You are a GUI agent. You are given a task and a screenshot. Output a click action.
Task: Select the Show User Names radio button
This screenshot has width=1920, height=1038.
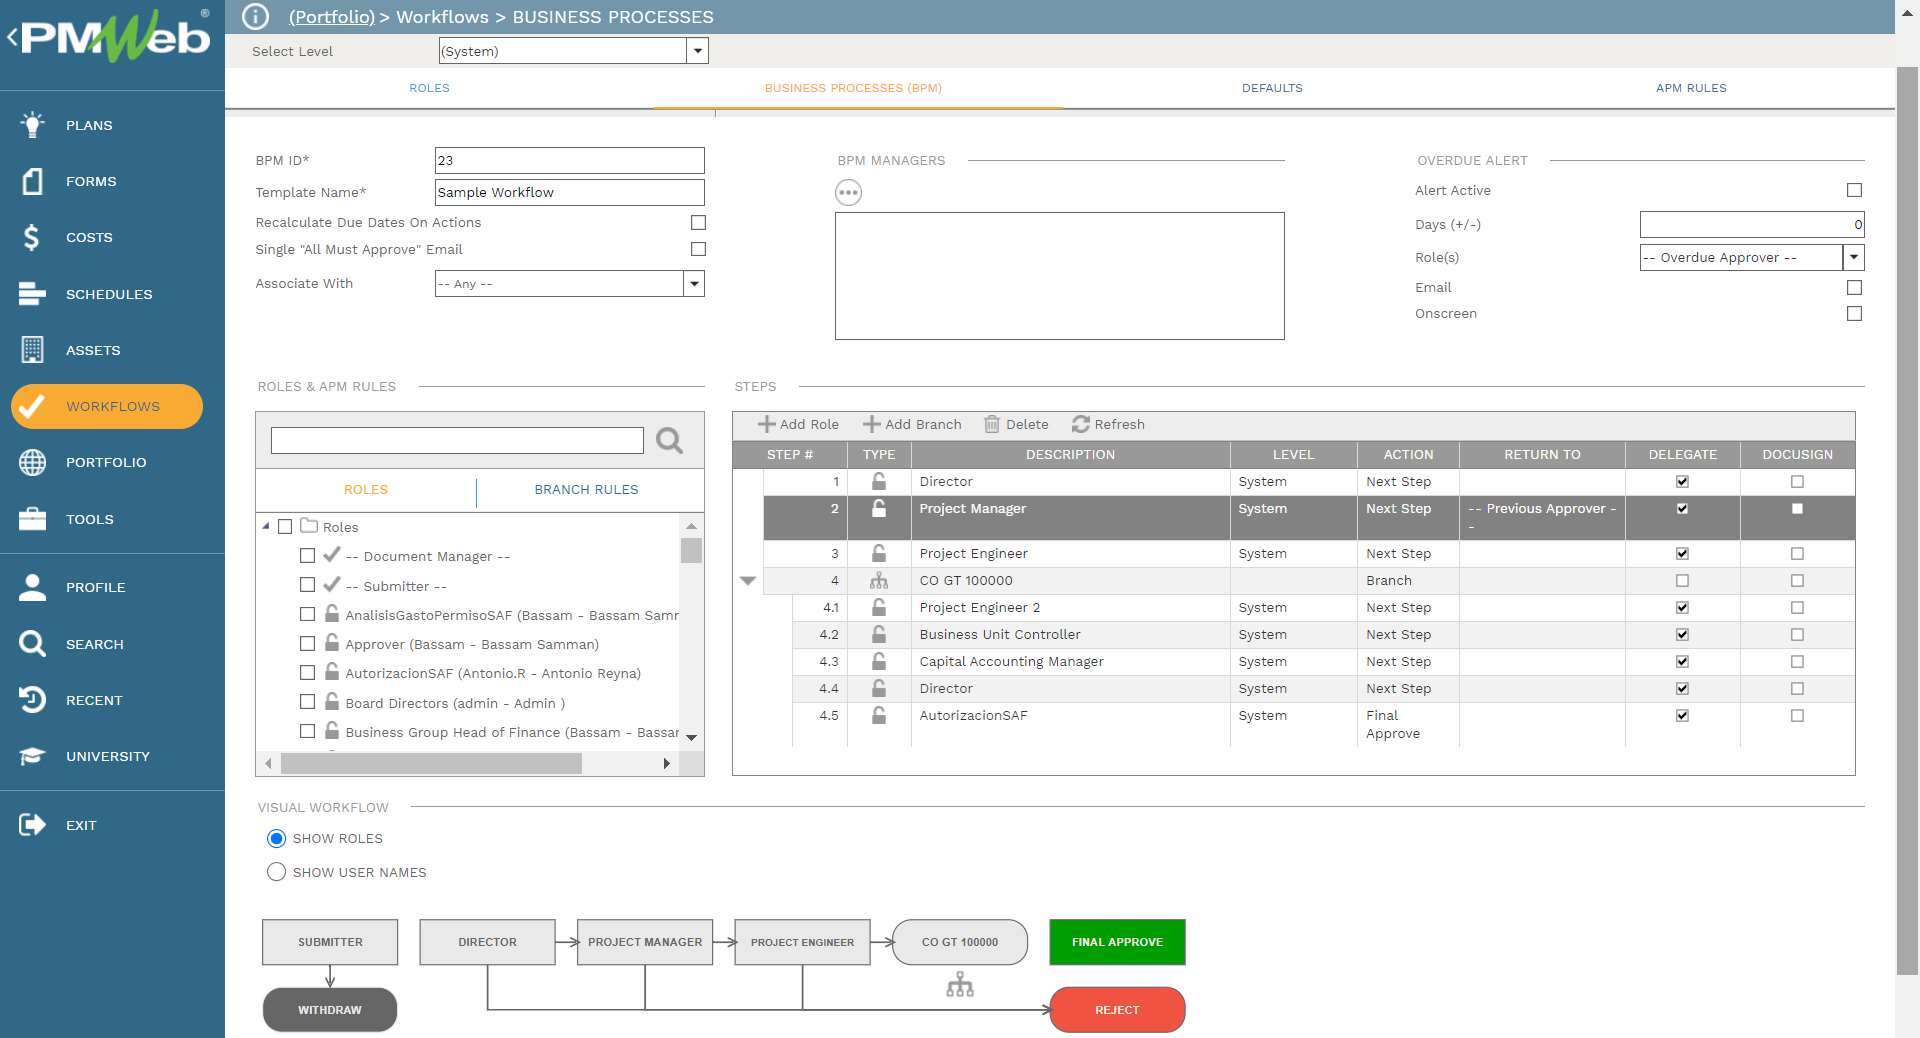[x=276, y=872]
